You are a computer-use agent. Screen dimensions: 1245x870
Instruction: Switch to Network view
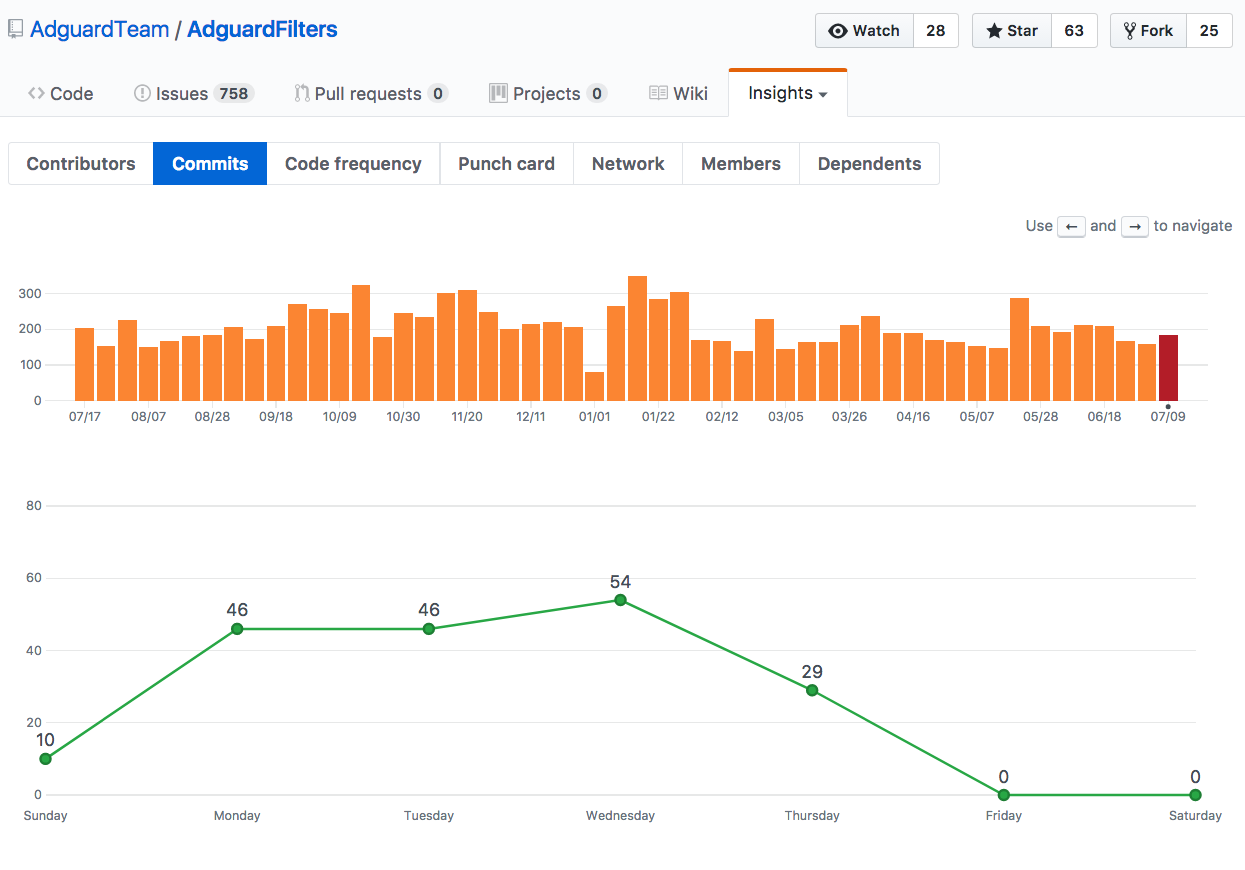coord(628,164)
